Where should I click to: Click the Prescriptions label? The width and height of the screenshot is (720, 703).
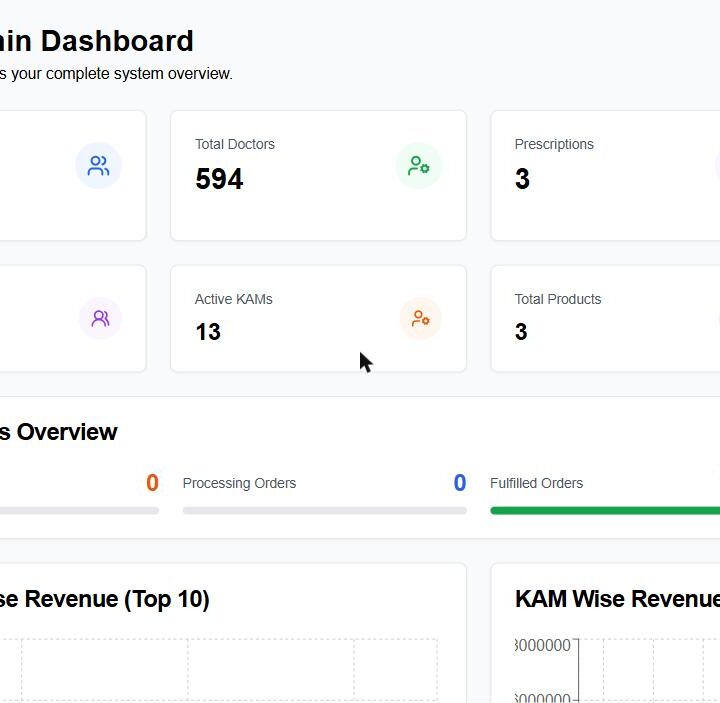point(554,144)
